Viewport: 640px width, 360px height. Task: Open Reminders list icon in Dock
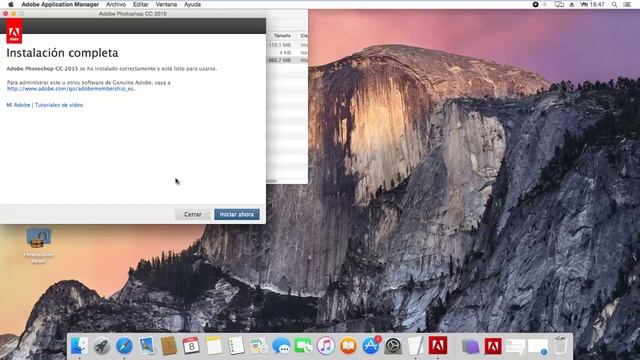click(x=236, y=346)
